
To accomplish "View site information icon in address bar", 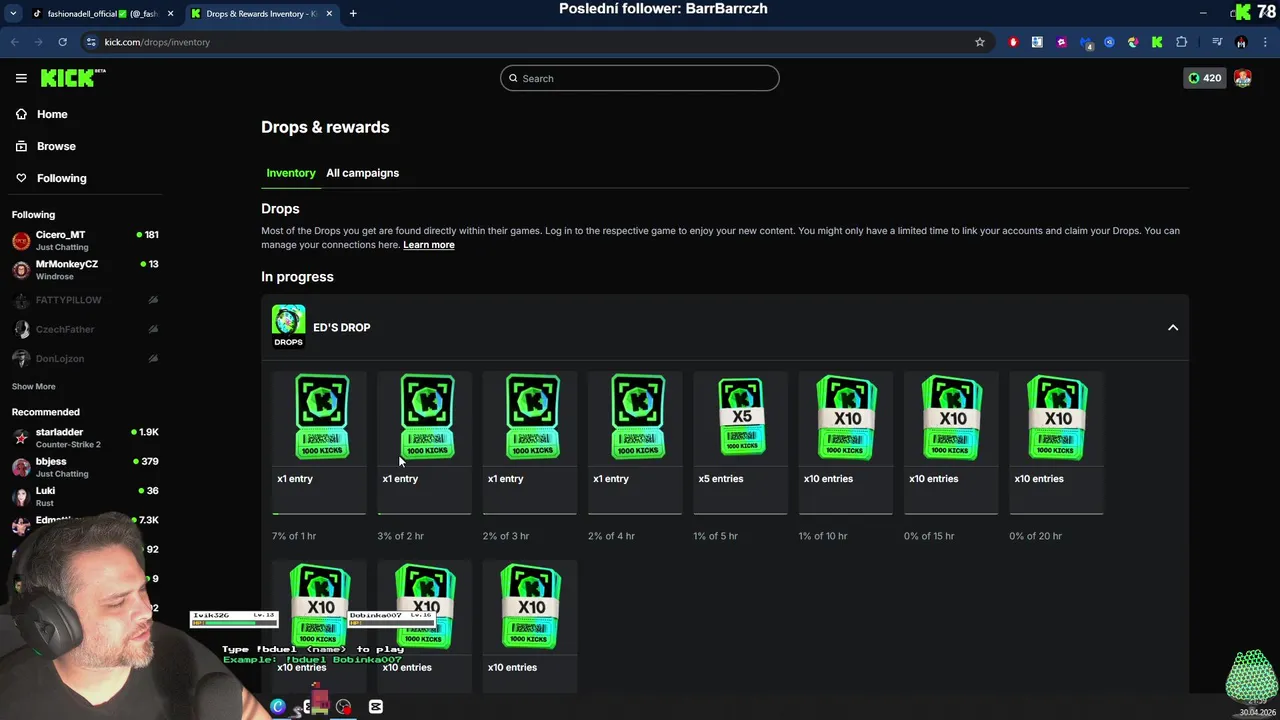I will tap(91, 42).
